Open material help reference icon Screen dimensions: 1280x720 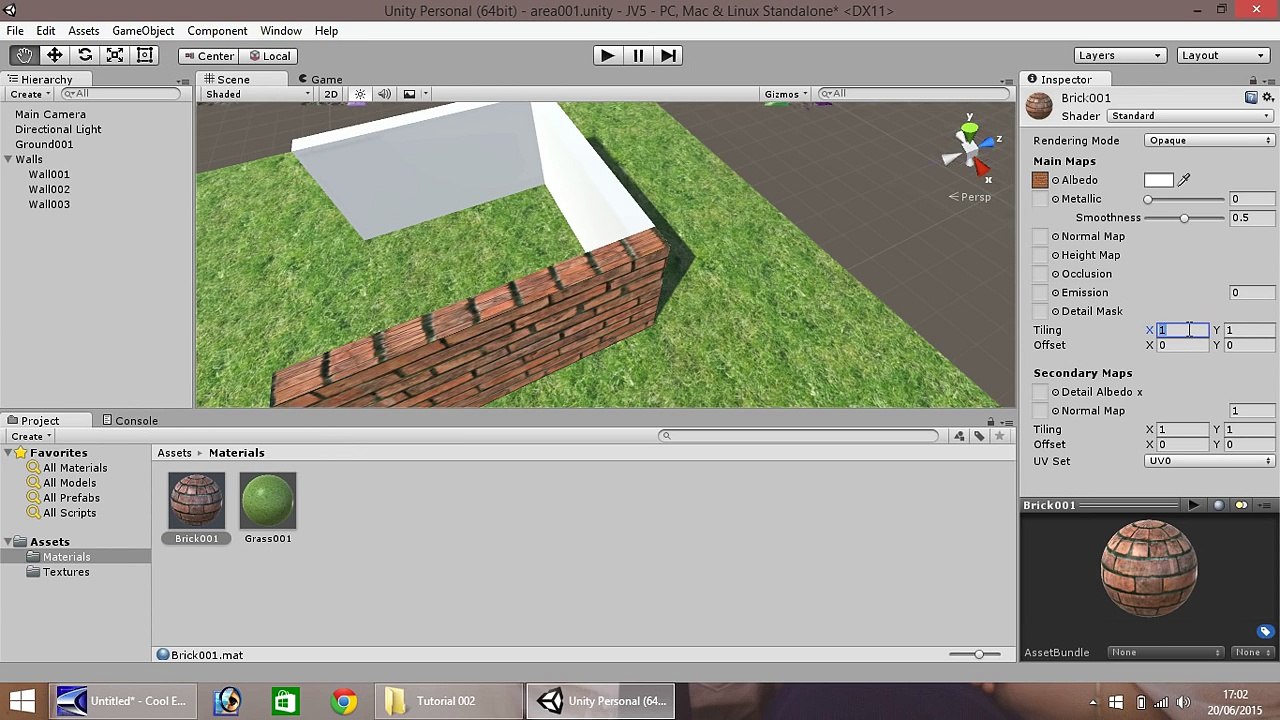(x=1251, y=97)
